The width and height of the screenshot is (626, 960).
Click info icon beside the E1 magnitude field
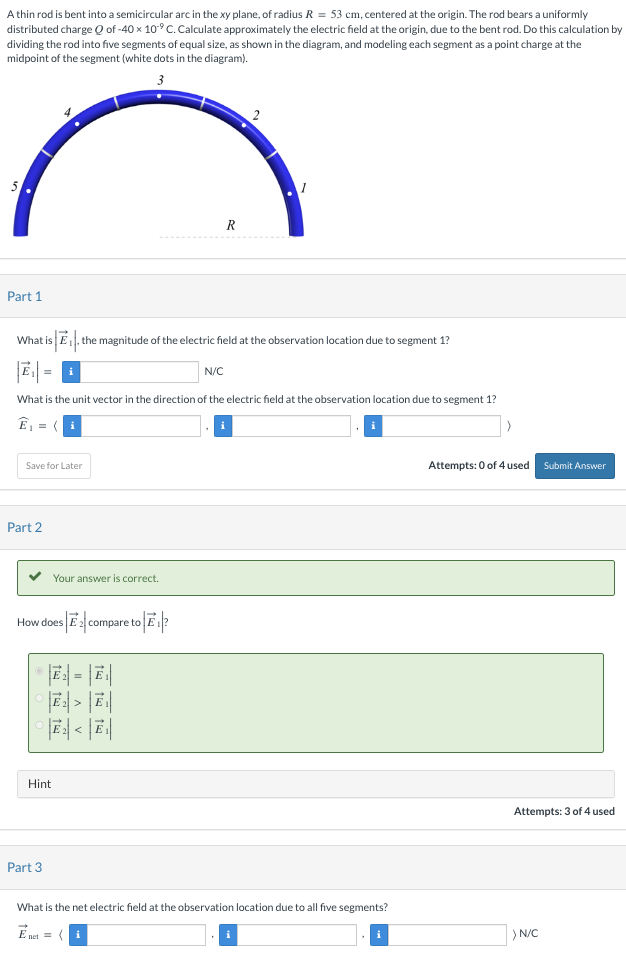pyautogui.click(x=70, y=371)
